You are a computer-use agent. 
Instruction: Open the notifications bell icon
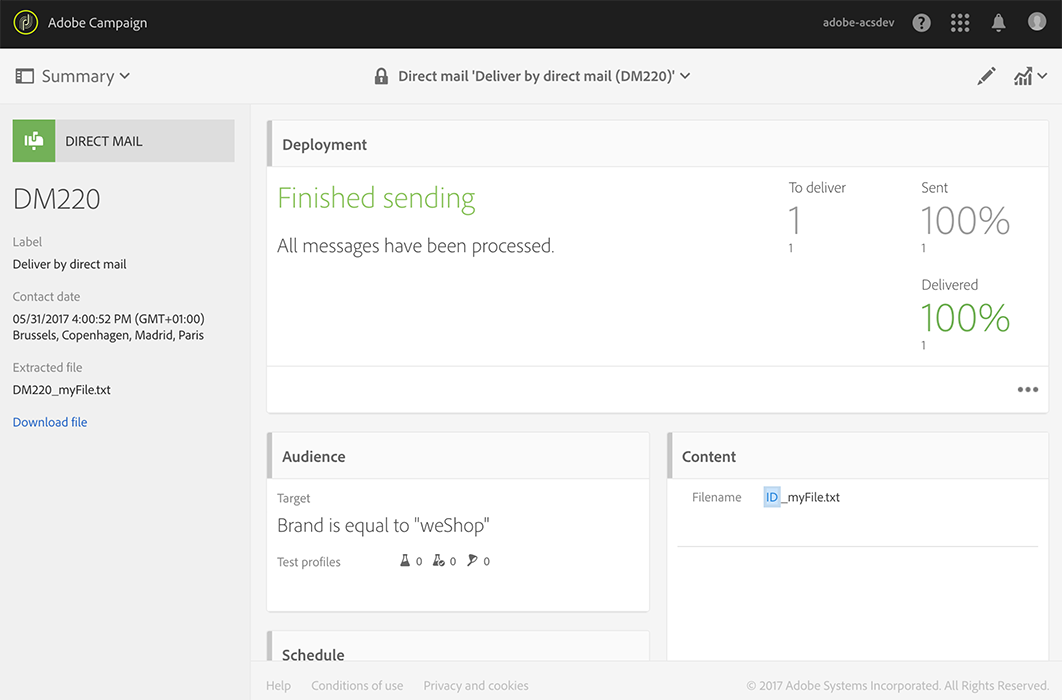point(998,23)
